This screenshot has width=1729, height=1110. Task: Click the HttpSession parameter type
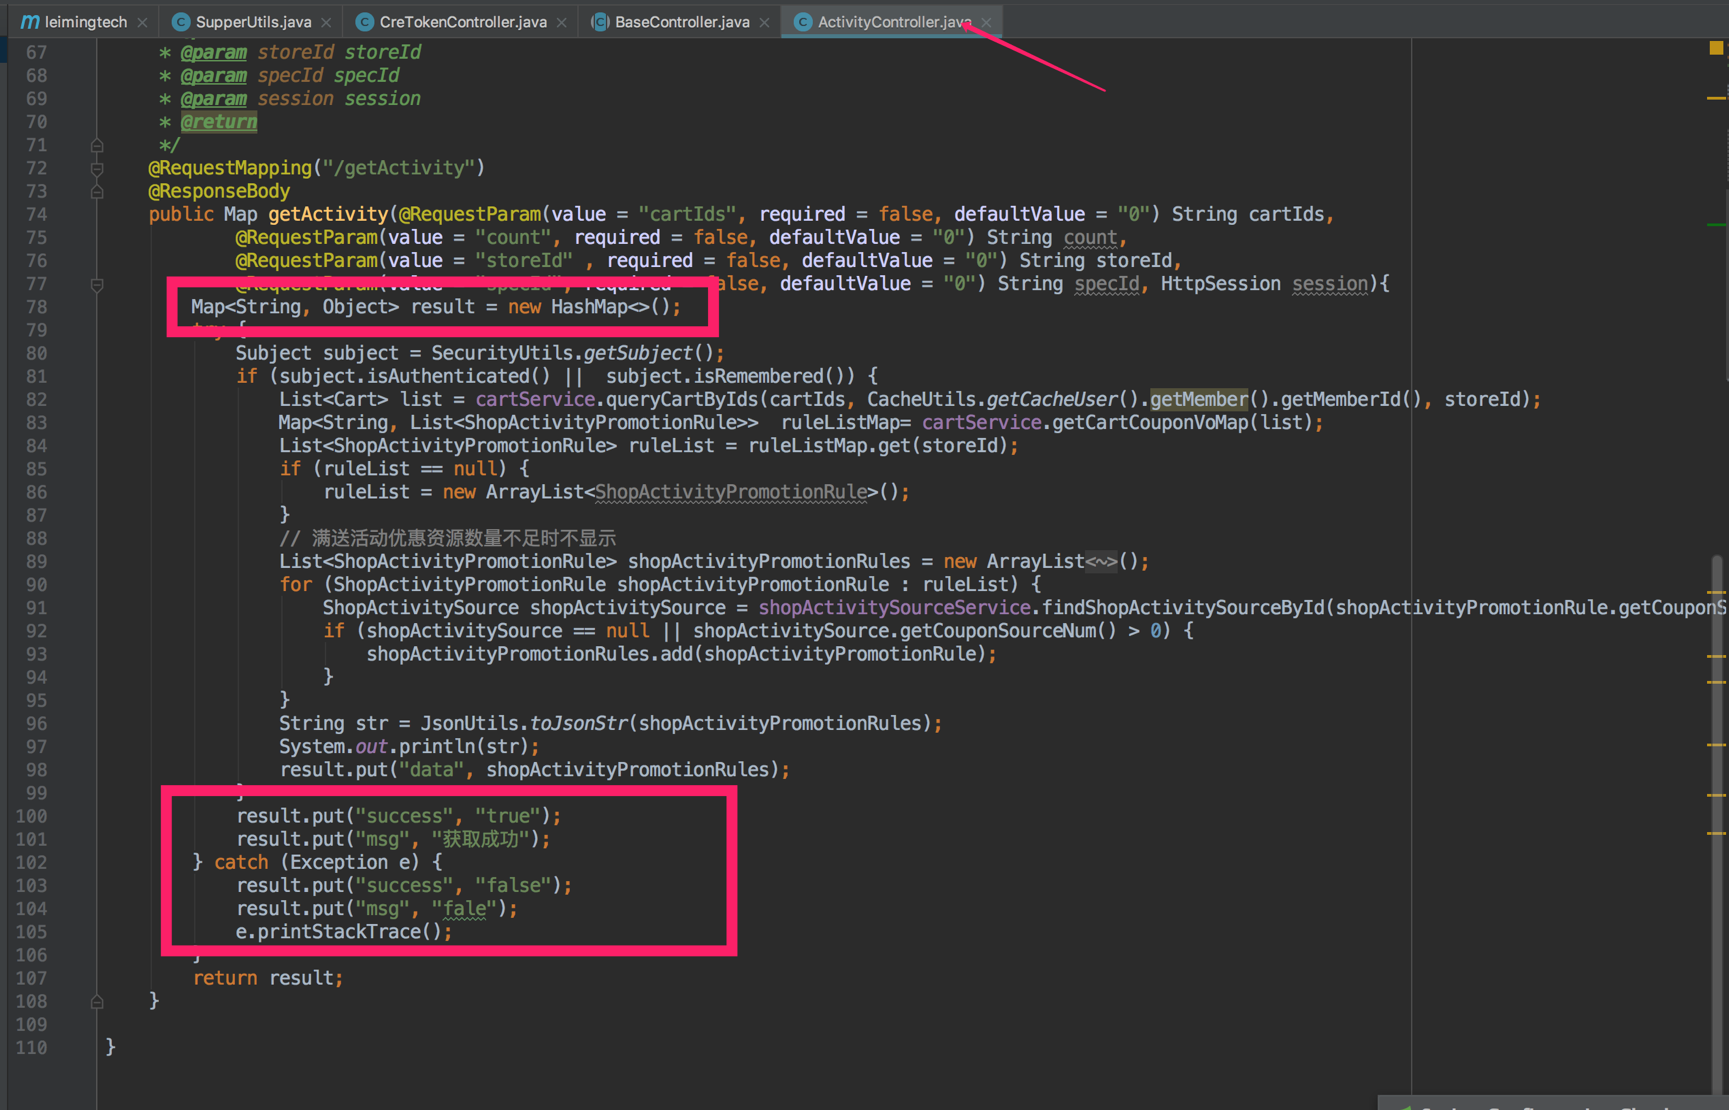point(1220,284)
